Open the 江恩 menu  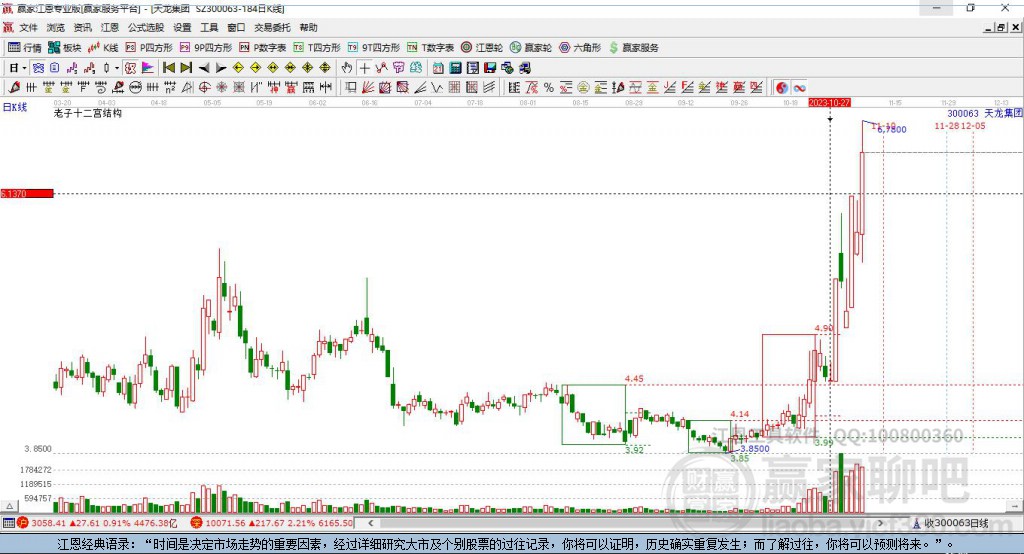pyautogui.click(x=110, y=27)
